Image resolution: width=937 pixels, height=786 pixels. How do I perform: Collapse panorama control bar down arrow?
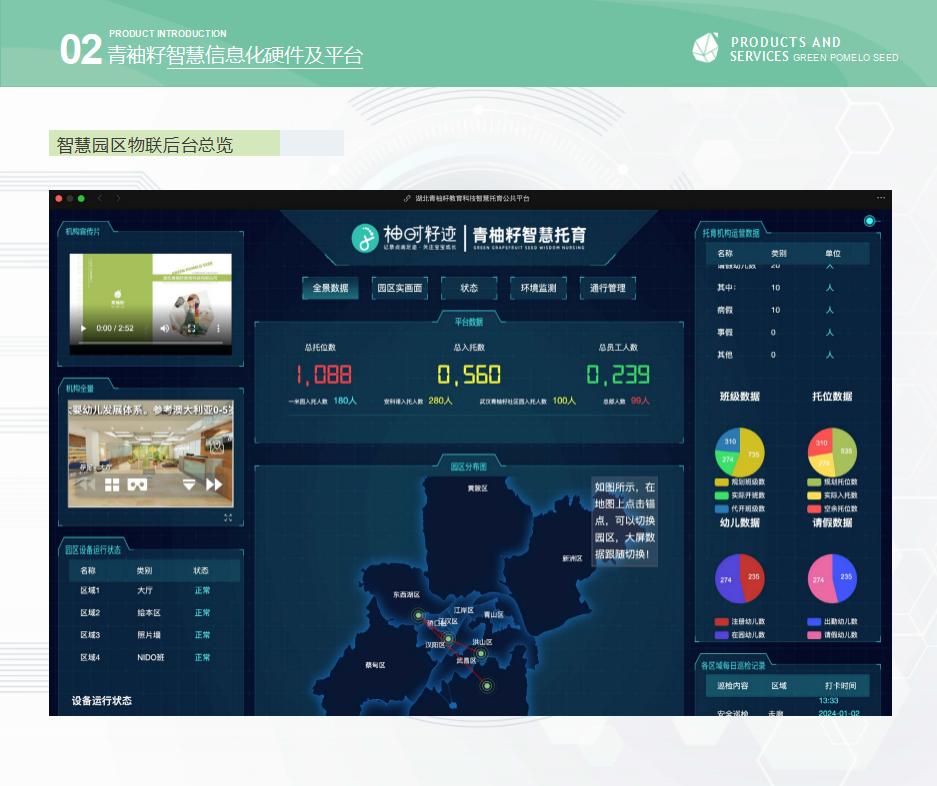coord(188,485)
